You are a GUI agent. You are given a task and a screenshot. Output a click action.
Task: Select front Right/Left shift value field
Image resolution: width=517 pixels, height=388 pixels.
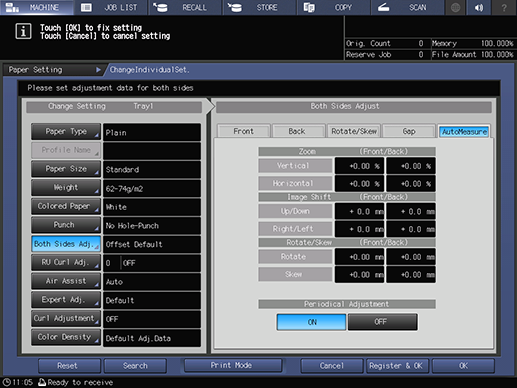(359, 229)
